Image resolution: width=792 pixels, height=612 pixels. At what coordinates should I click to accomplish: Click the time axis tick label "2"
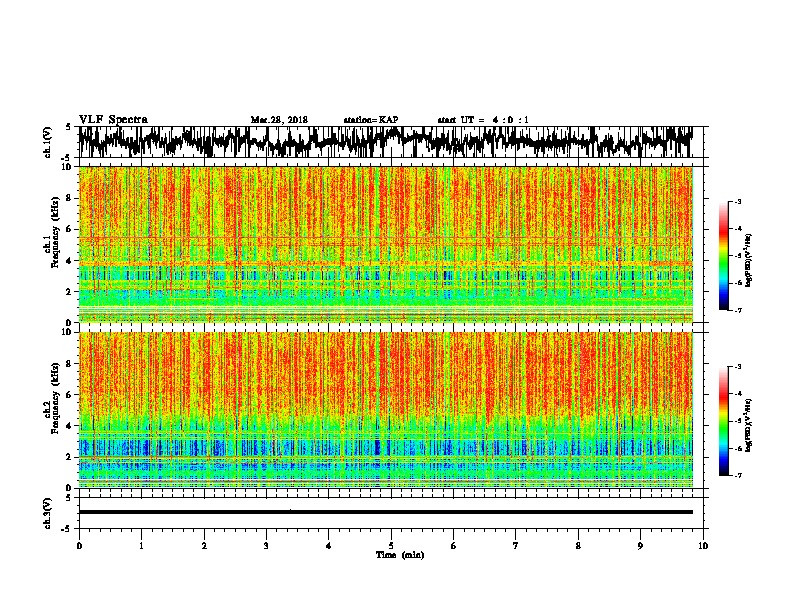click(x=204, y=546)
